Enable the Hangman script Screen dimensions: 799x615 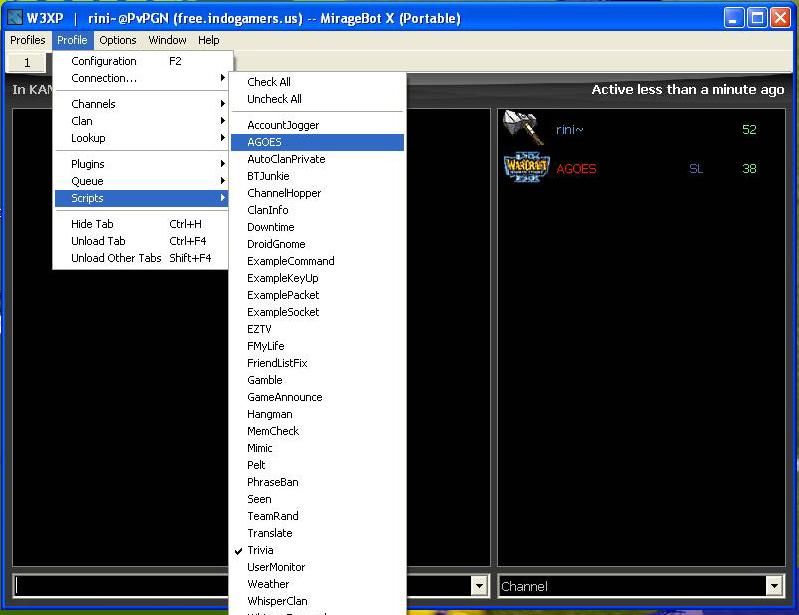(317, 414)
